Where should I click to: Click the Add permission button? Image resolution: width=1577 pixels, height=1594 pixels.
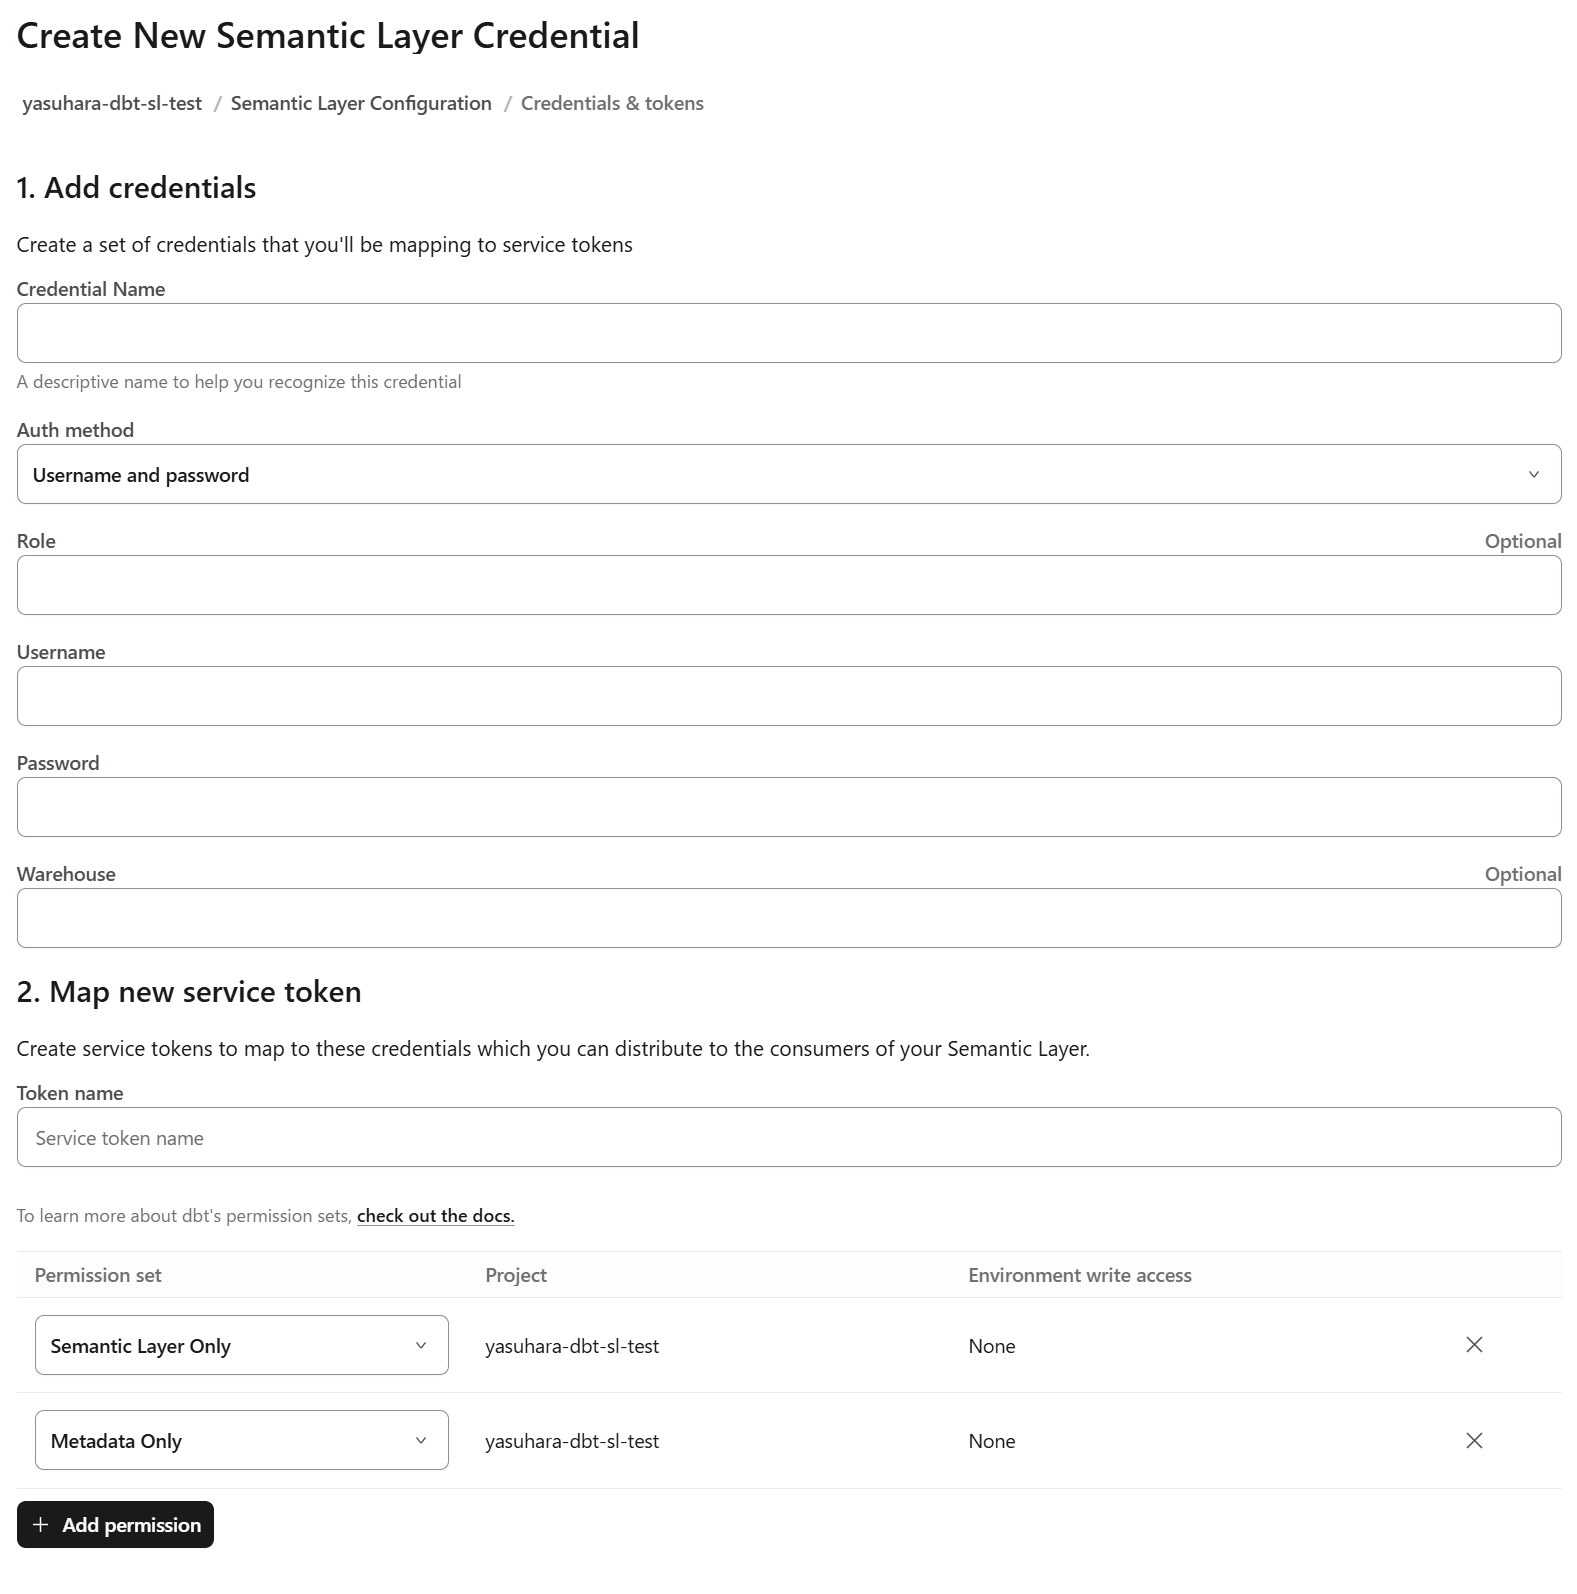pyautogui.click(x=115, y=1524)
